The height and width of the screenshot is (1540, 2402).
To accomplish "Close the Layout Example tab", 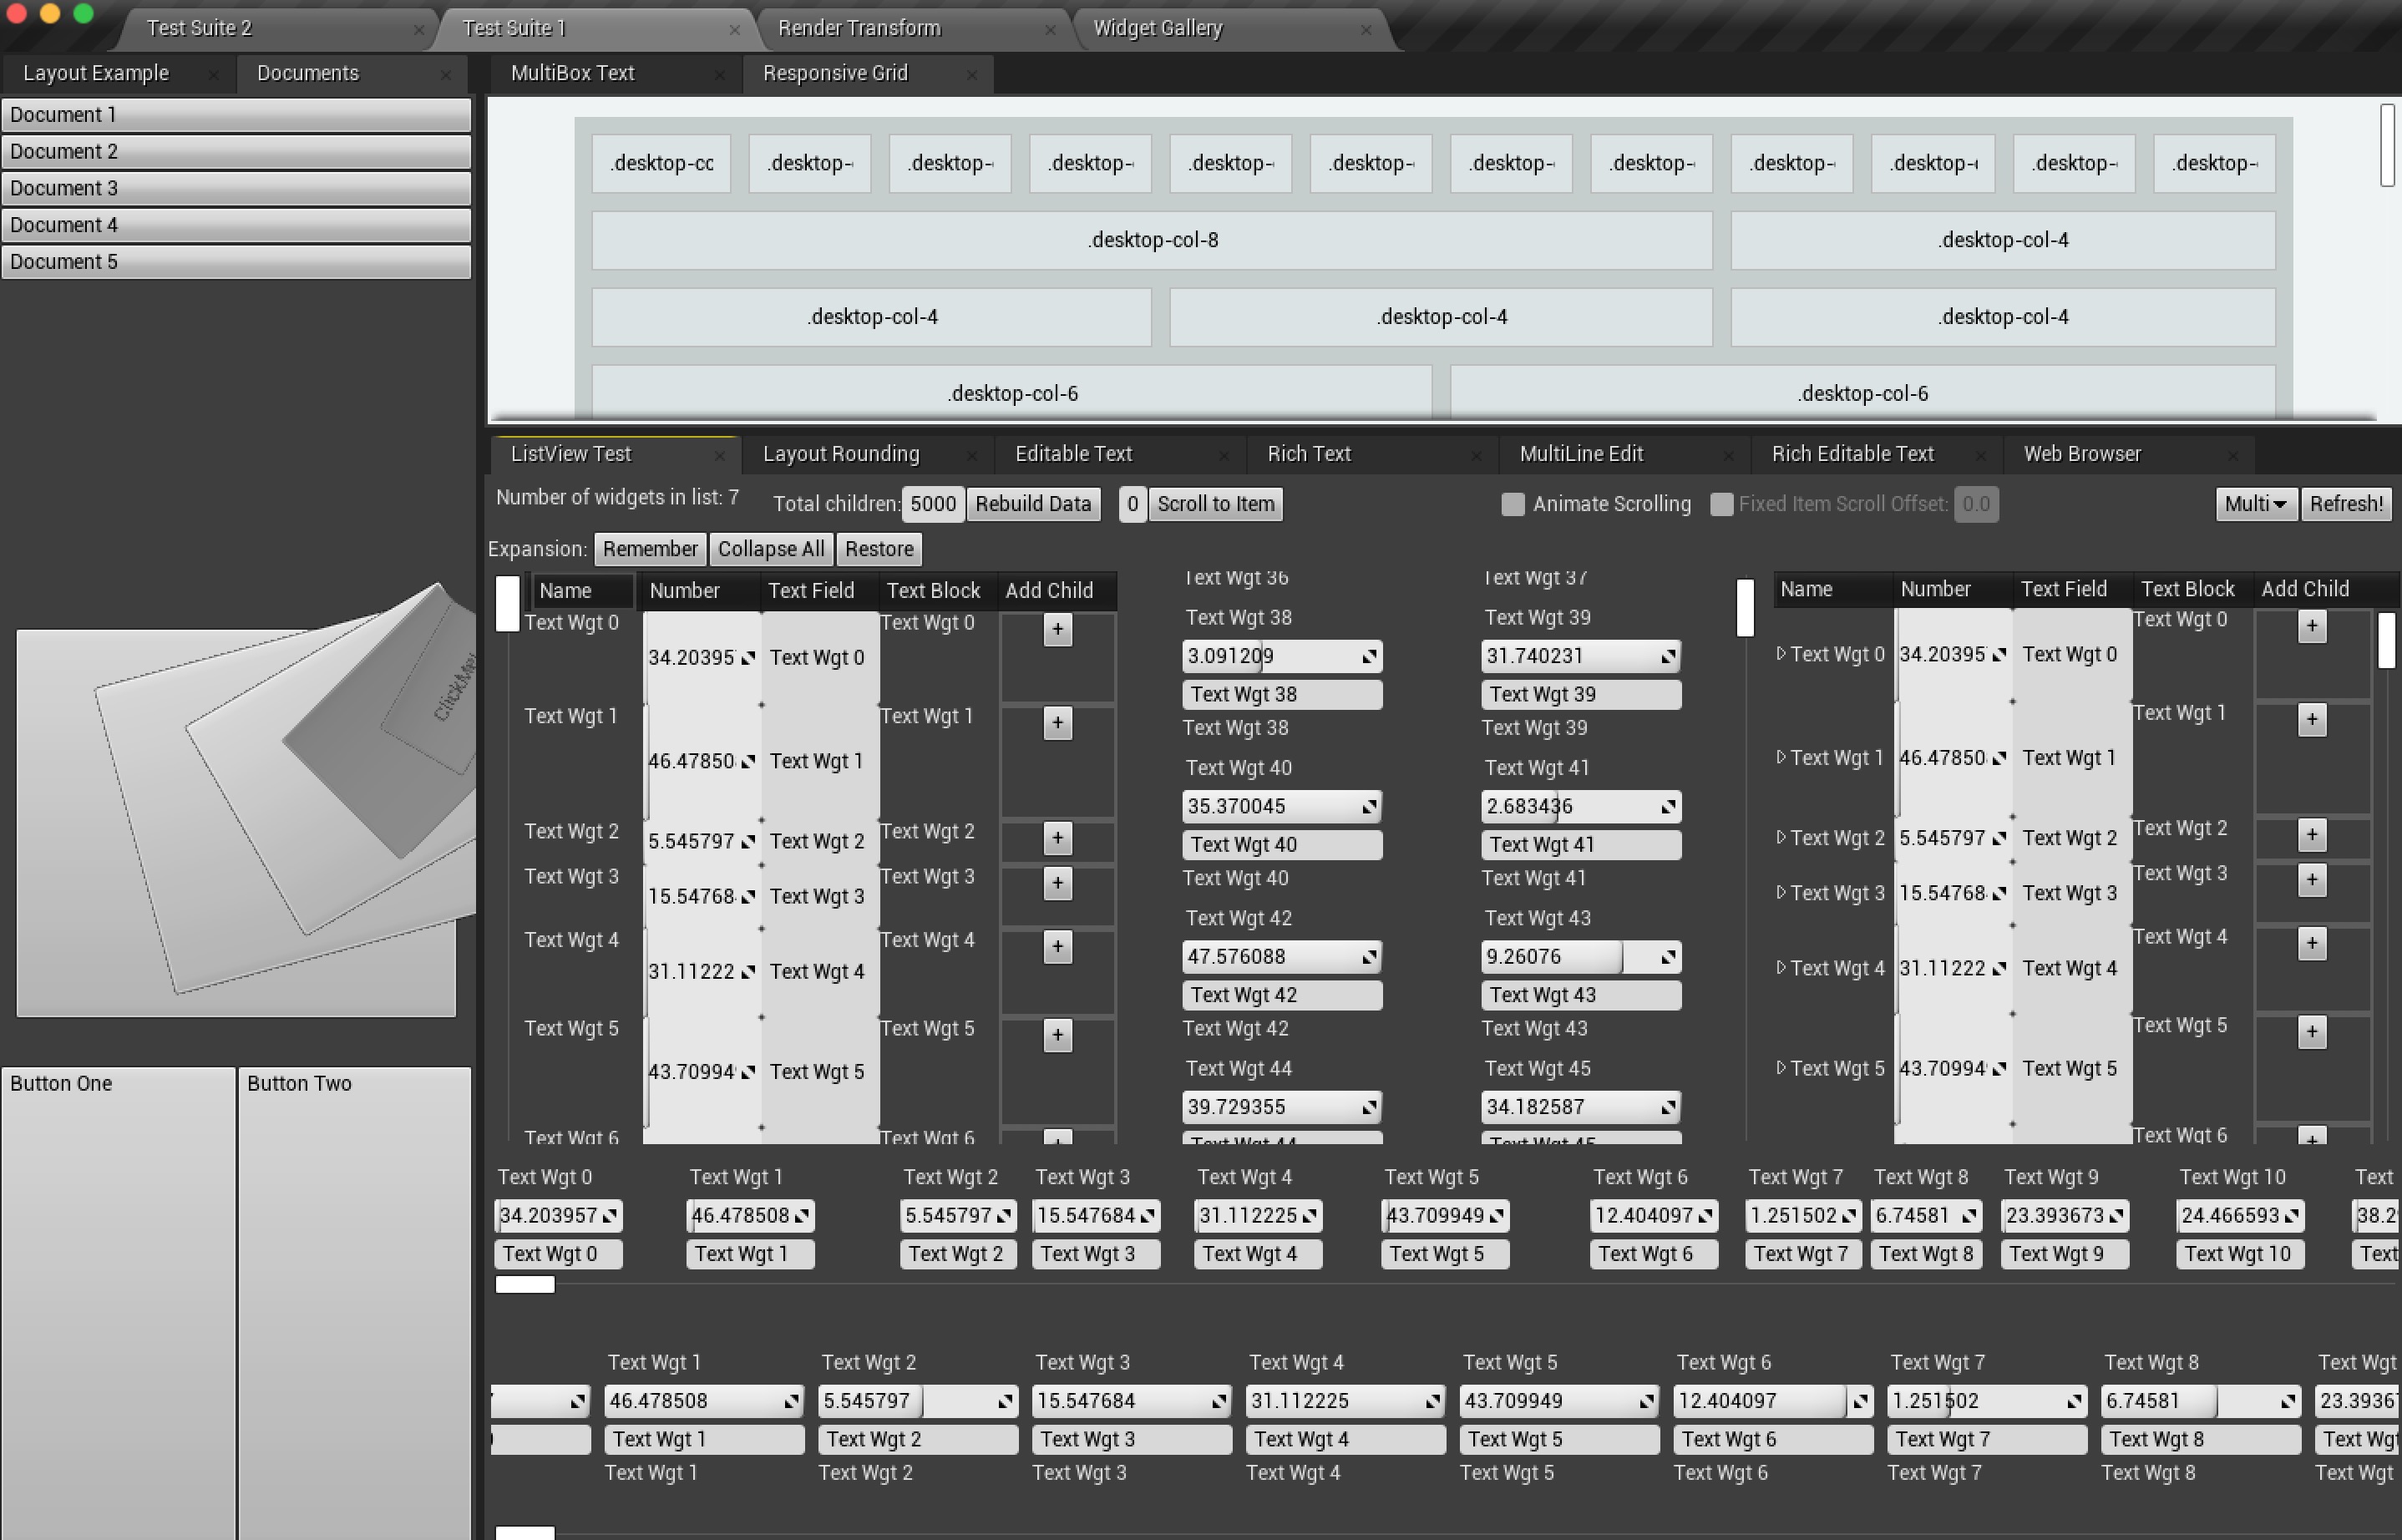I will [213, 75].
